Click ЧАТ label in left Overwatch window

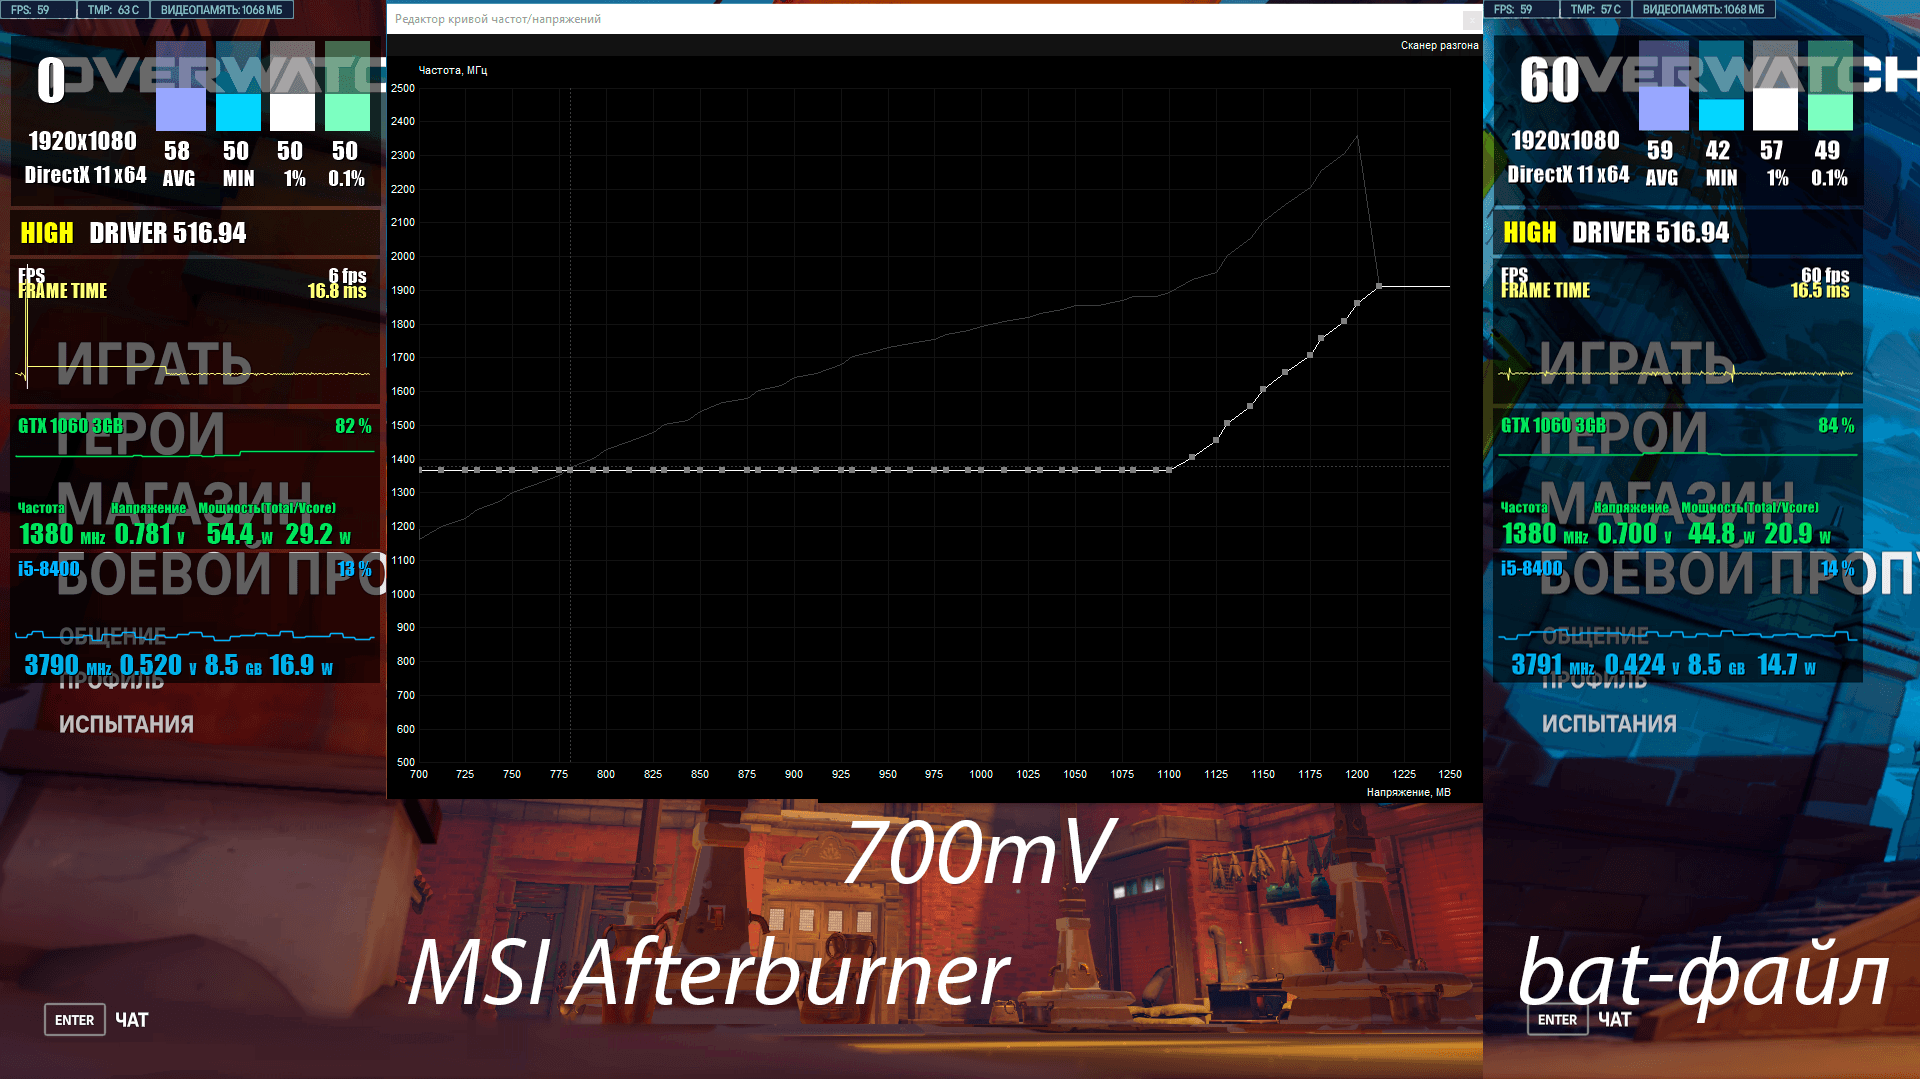(x=132, y=1020)
